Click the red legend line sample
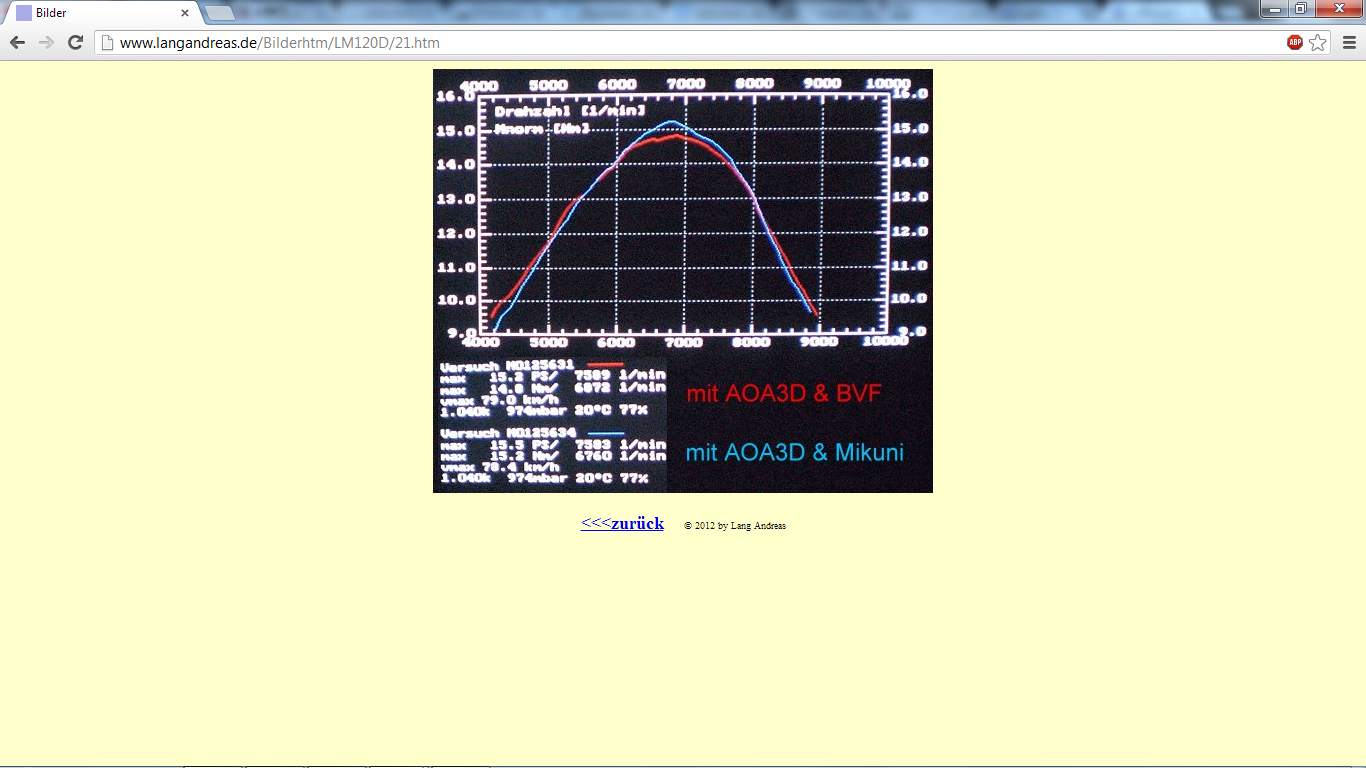Image resolution: width=1366 pixels, height=768 pixels. [x=604, y=366]
